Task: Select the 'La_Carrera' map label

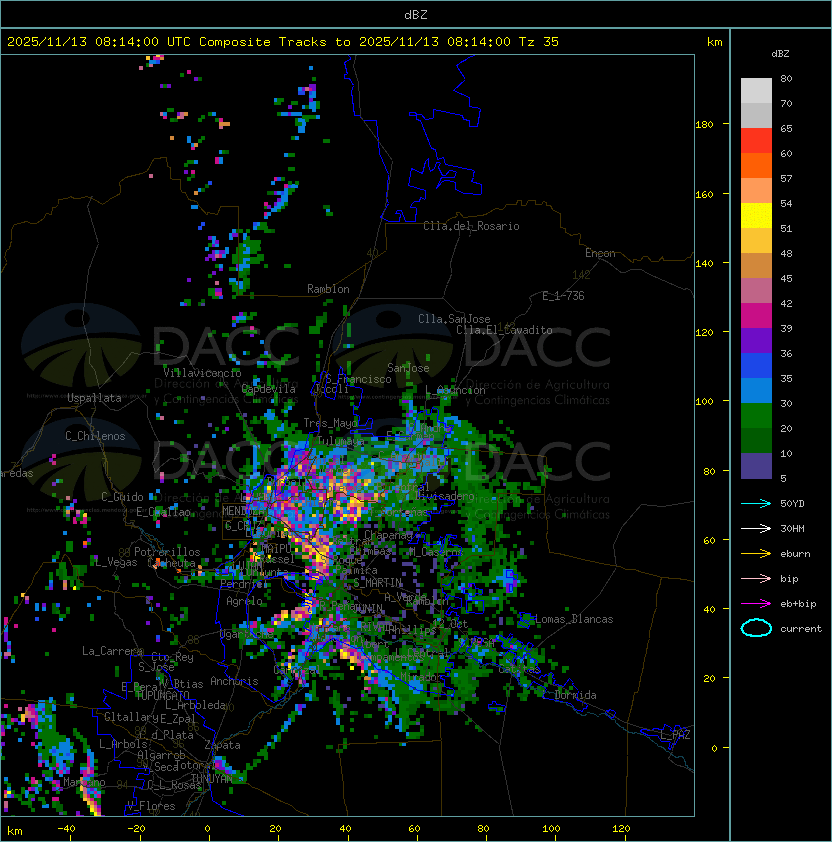Action: tap(112, 651)
